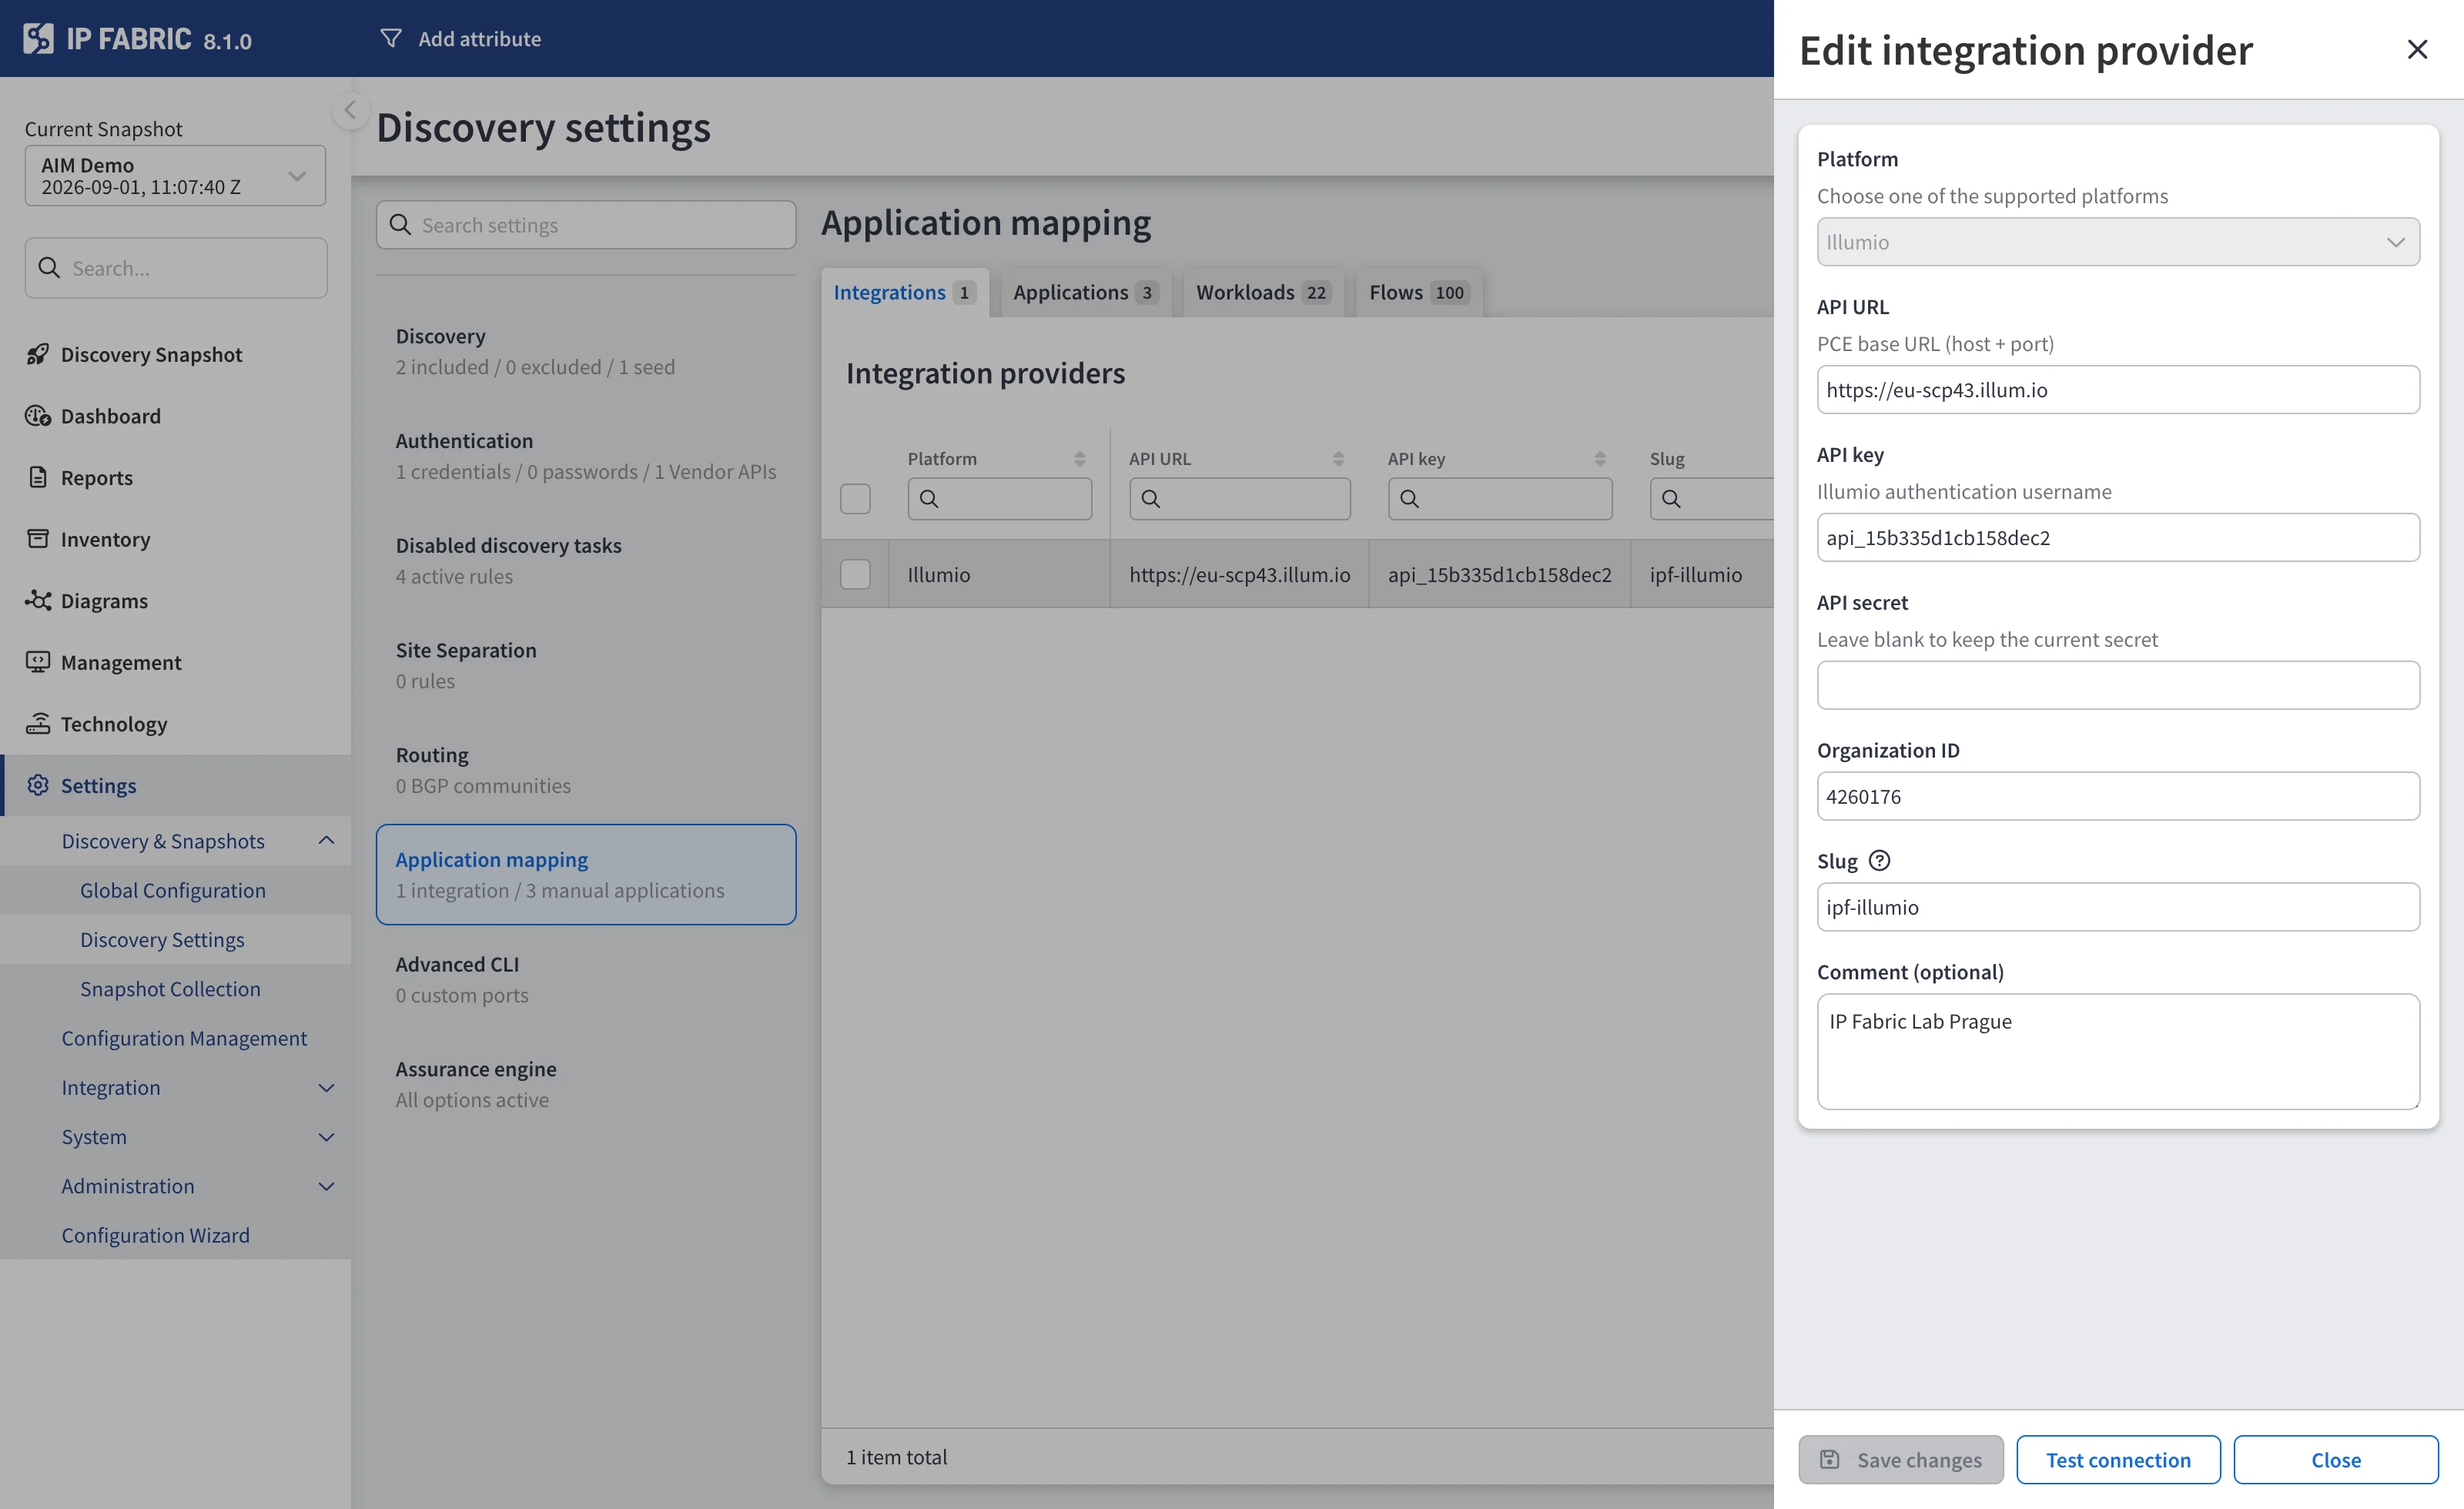Open the Diagrams network icon
The width and height of the screenshot is (2464, 1509).
[x=38, y=600]
